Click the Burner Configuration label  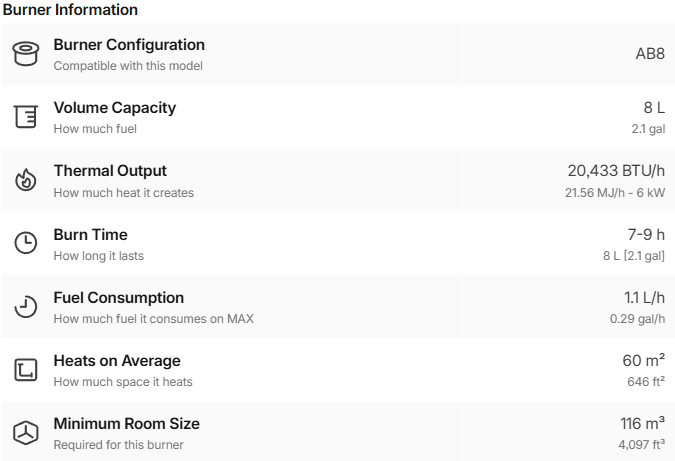tap(129, 45)
